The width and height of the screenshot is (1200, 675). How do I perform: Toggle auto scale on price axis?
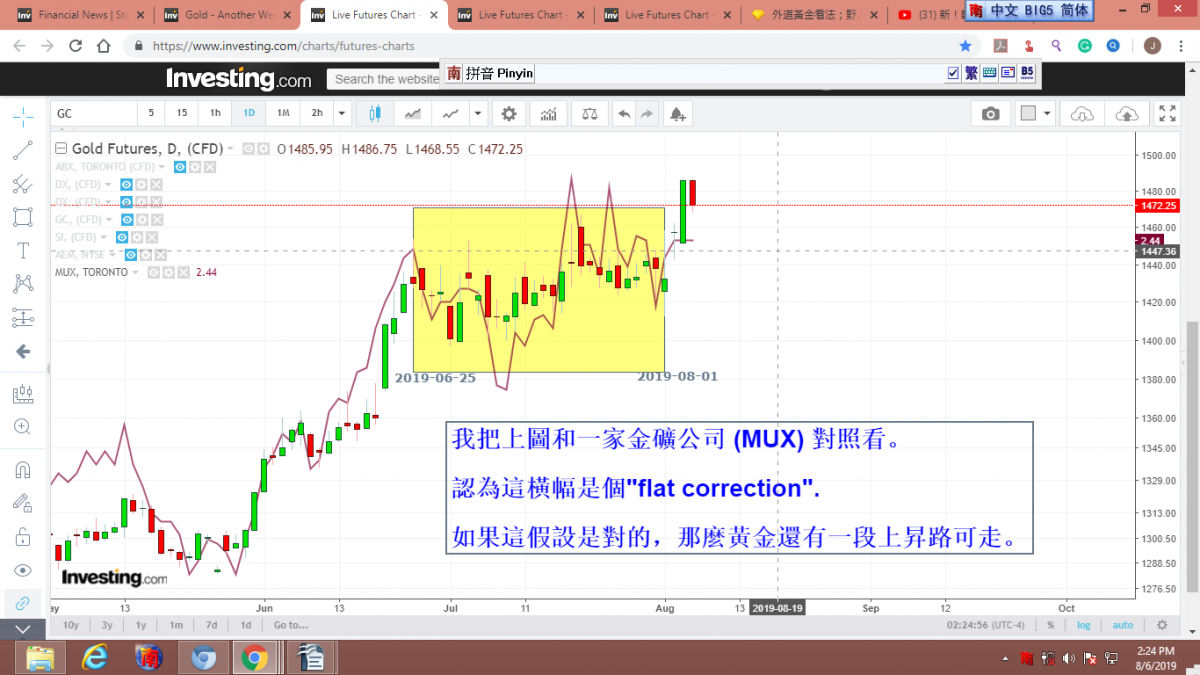(1122, 625)
